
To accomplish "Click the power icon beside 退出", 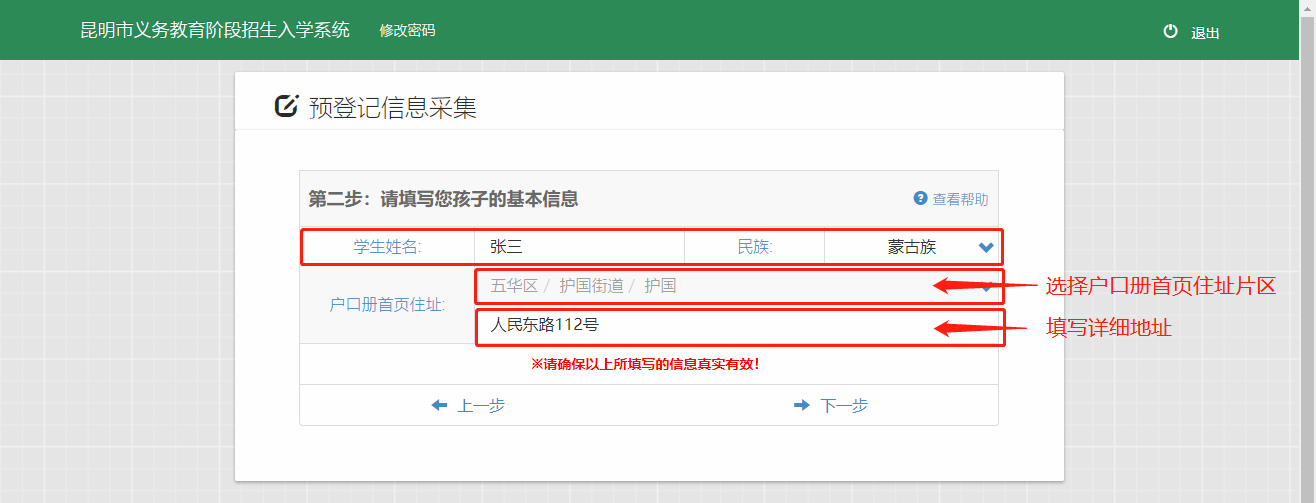I will [1171, 32].
